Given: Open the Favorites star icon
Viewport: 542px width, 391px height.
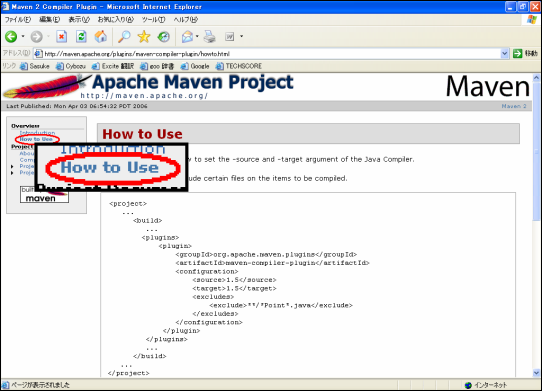Looking at the screenshot, I should (x=144, y=36).
